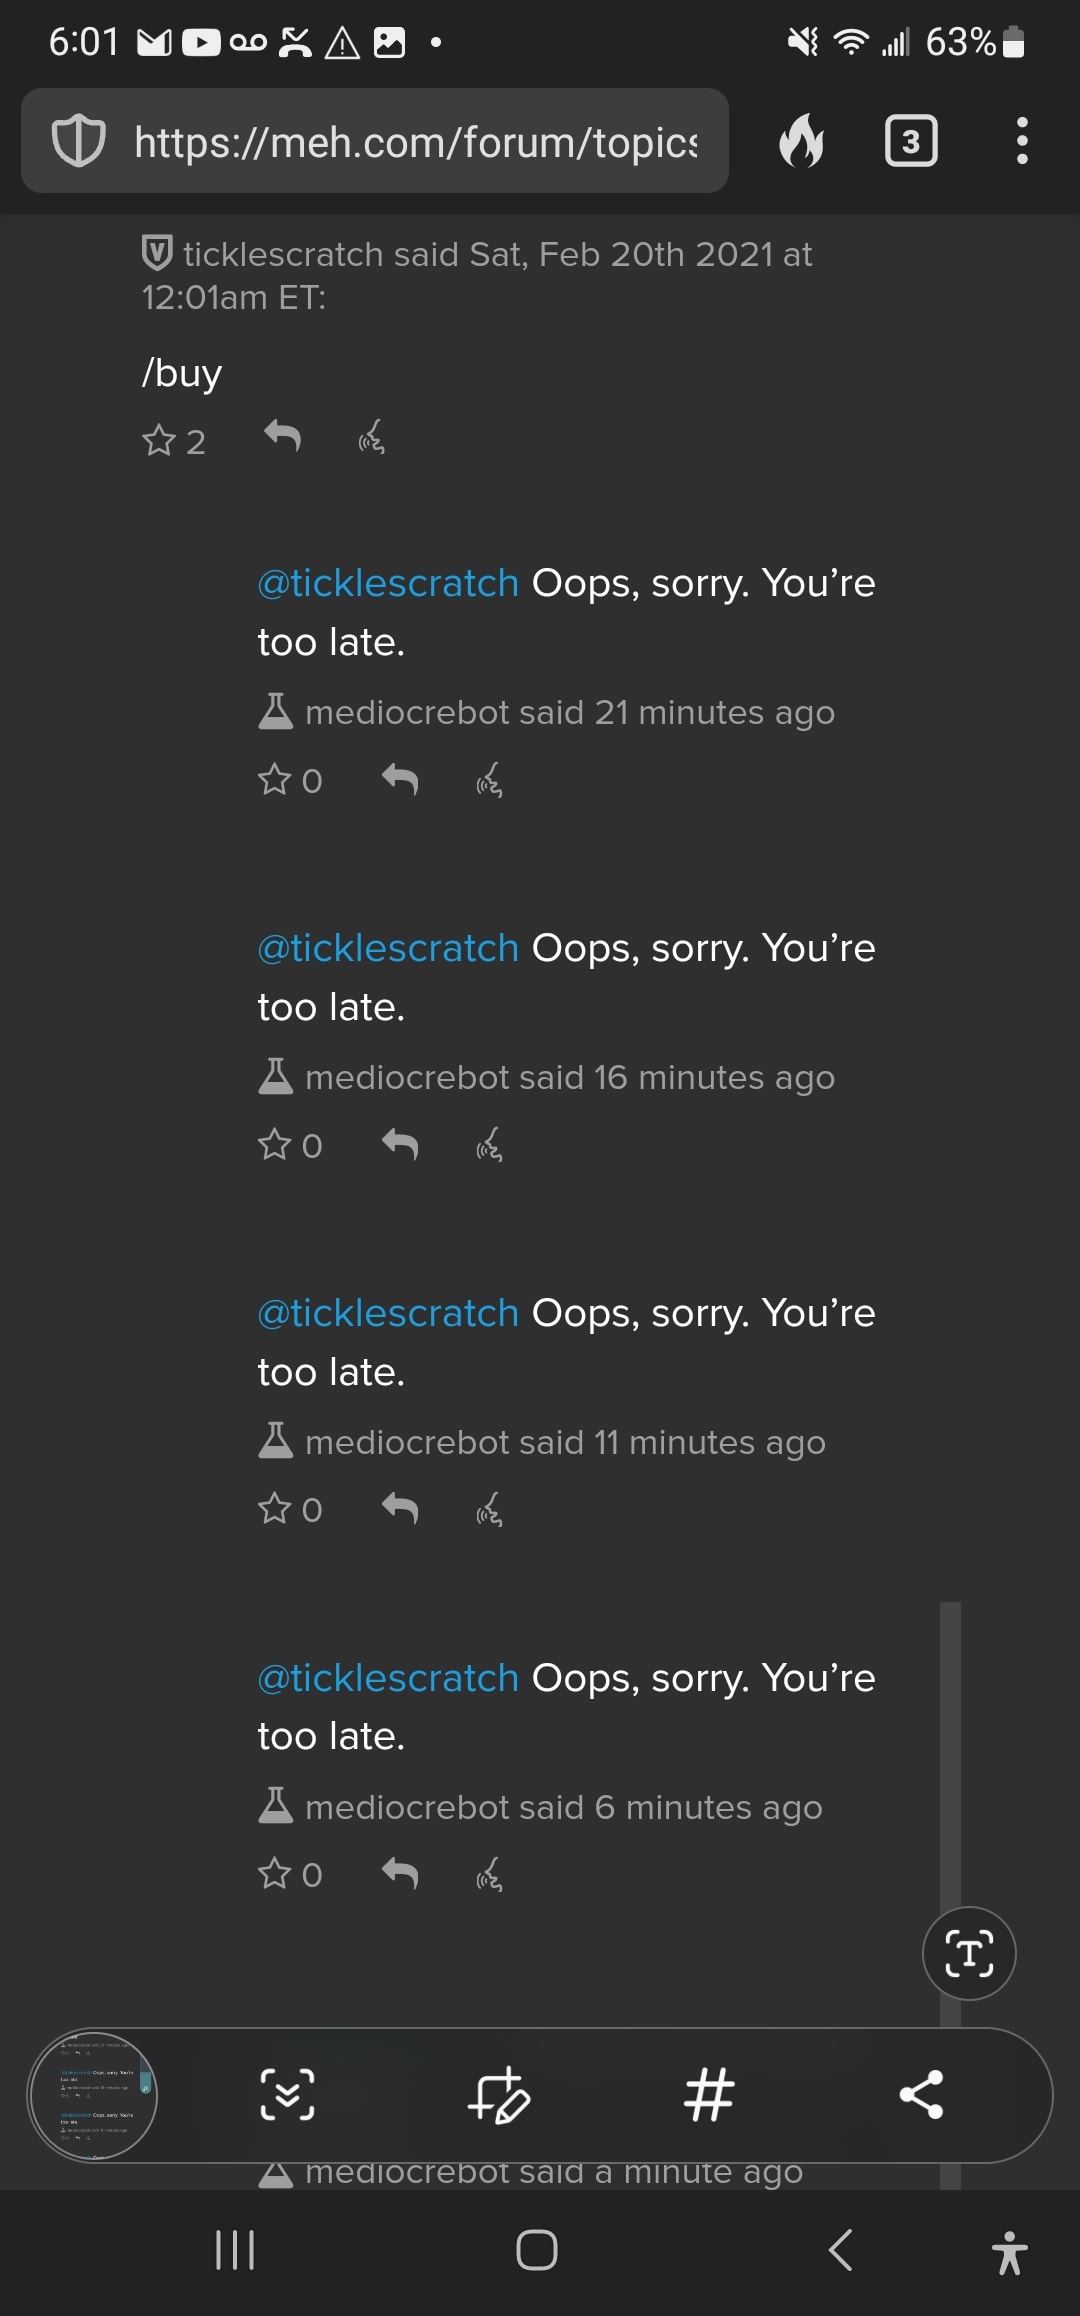1080x2316 pixels.
Task: Reply to mediocrebot's 16 minutes ago comment
Action: pyautogui.click(x=400, y=1143)
